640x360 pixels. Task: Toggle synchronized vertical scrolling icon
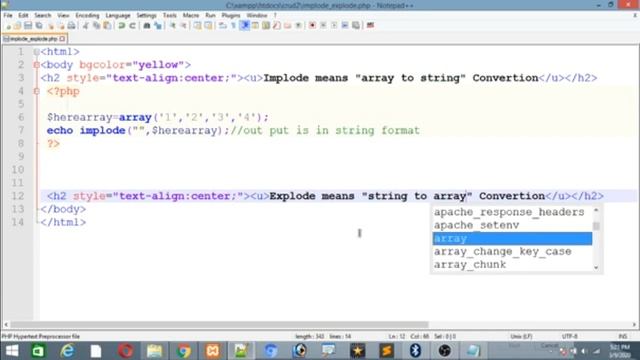[197, 26]
